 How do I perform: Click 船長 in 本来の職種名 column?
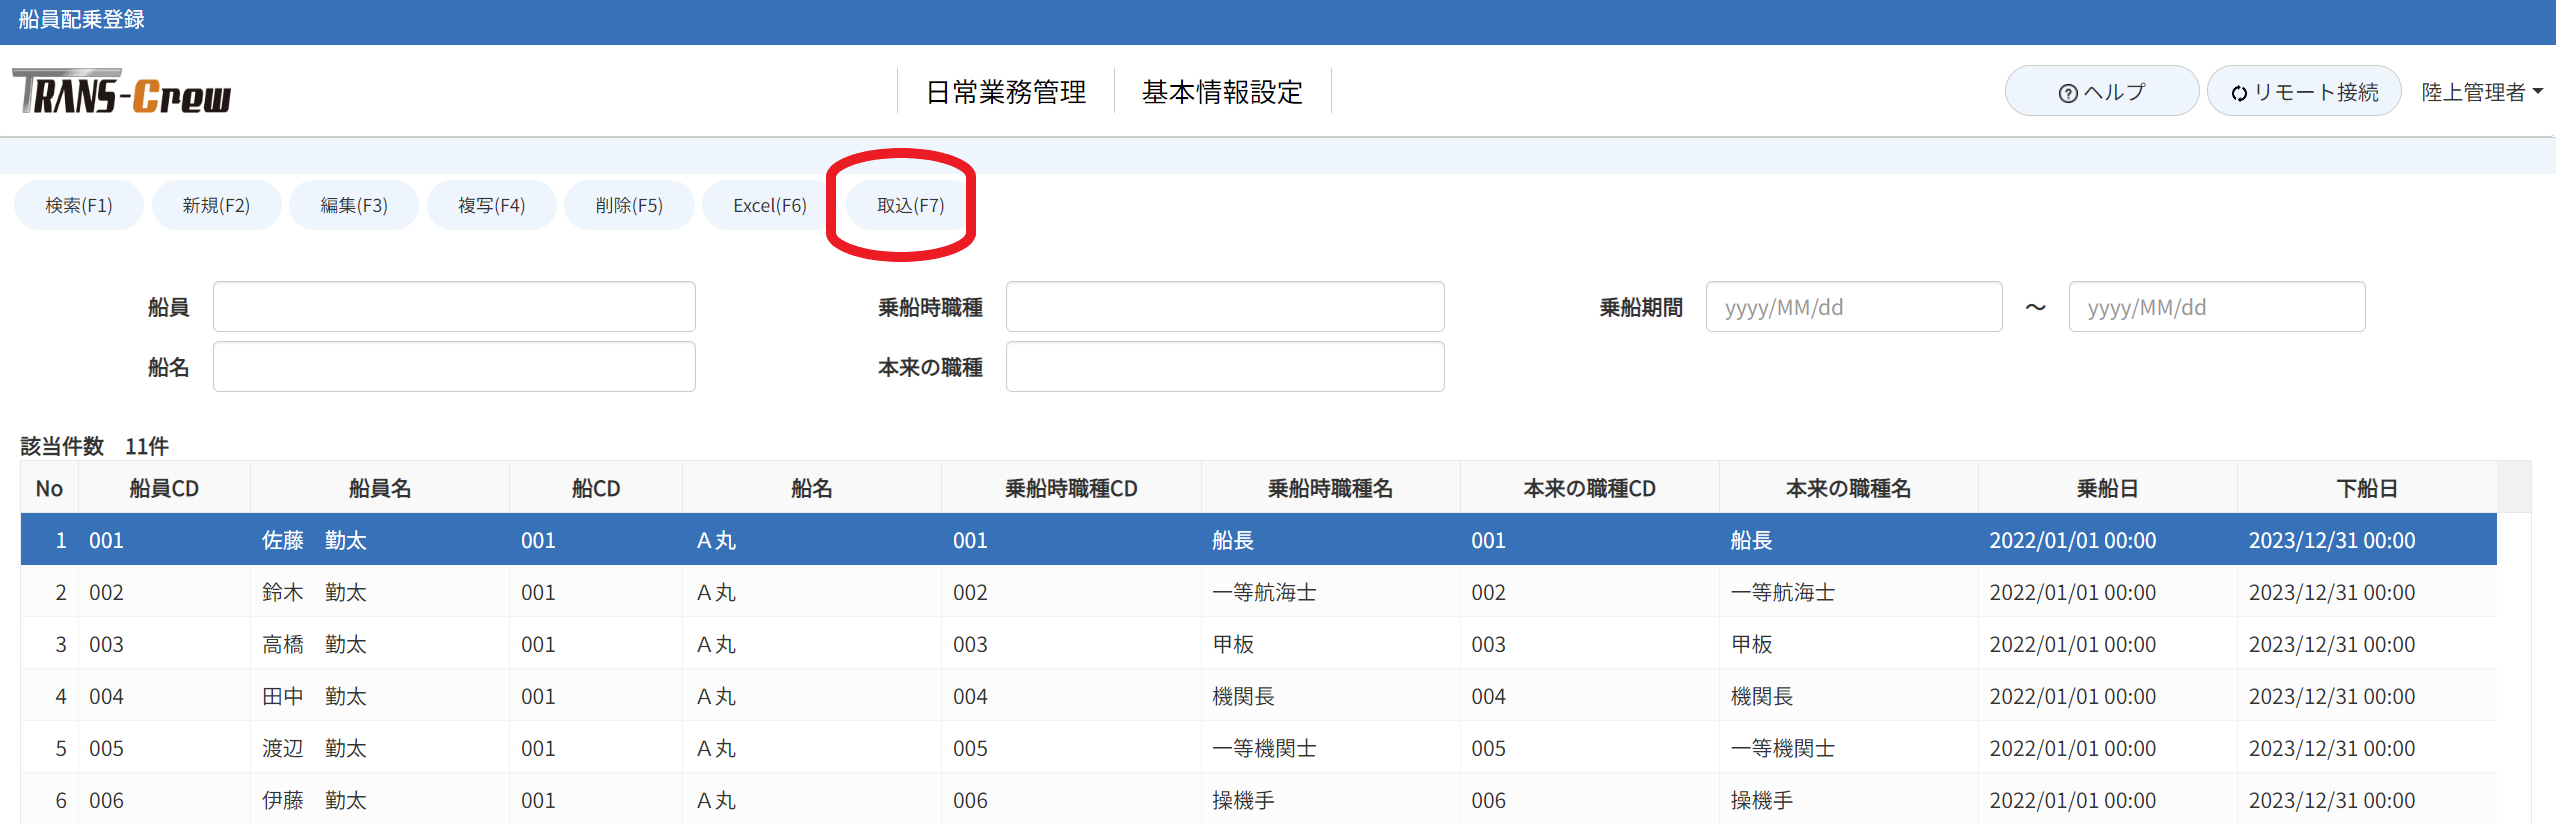tap(1751, 540)
